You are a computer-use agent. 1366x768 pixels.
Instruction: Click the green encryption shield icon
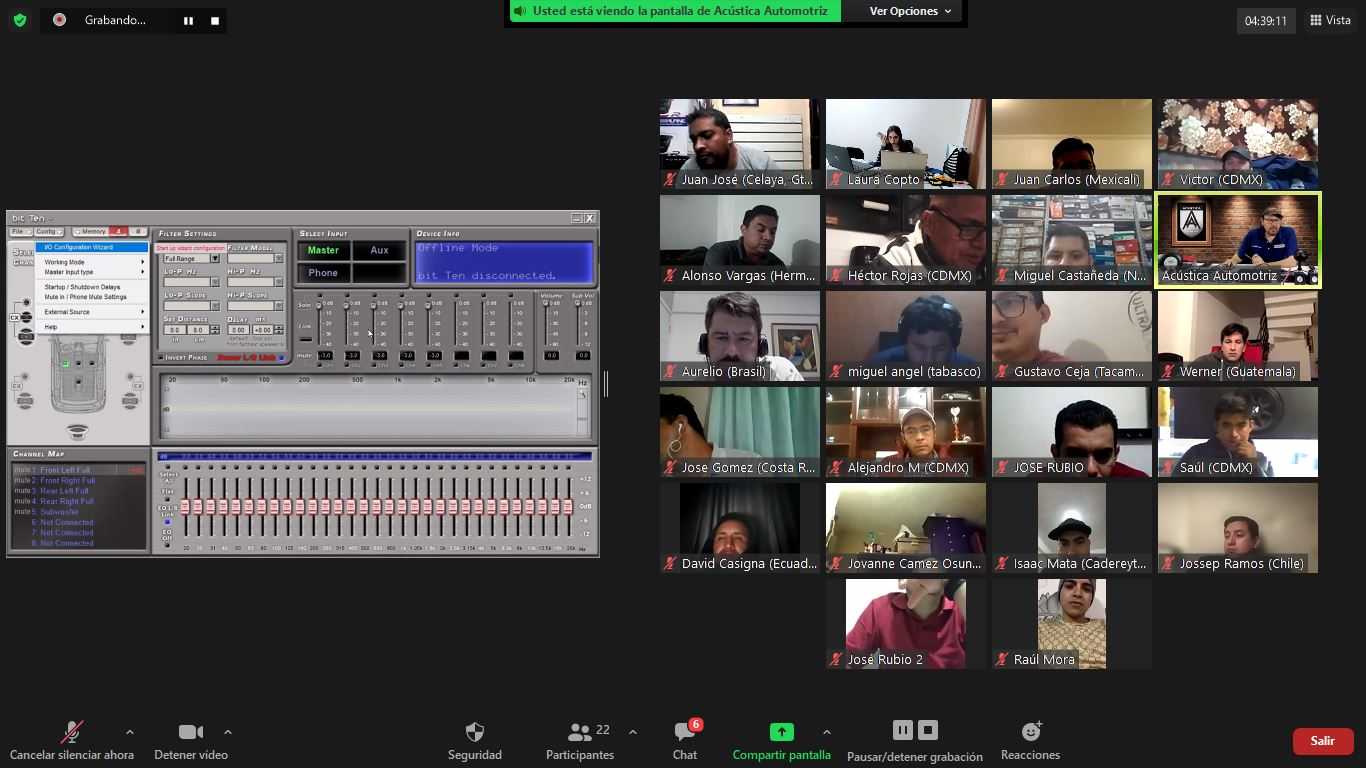click(20, 20)
